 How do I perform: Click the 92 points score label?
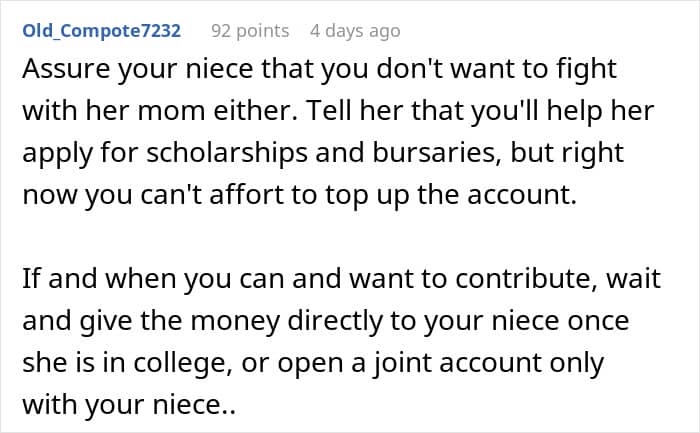pos(250,31)
